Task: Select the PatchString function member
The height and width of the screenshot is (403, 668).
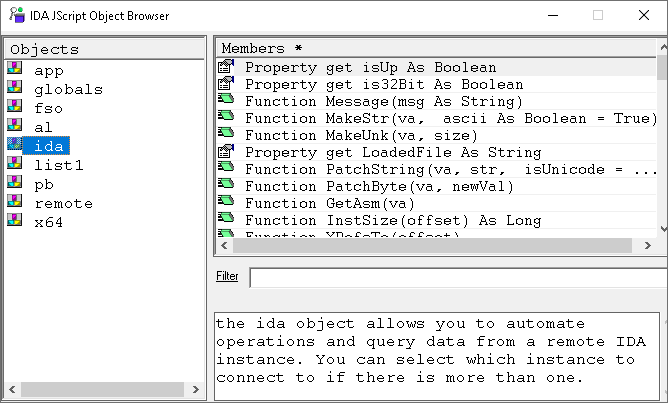Action: click(436, 170)
